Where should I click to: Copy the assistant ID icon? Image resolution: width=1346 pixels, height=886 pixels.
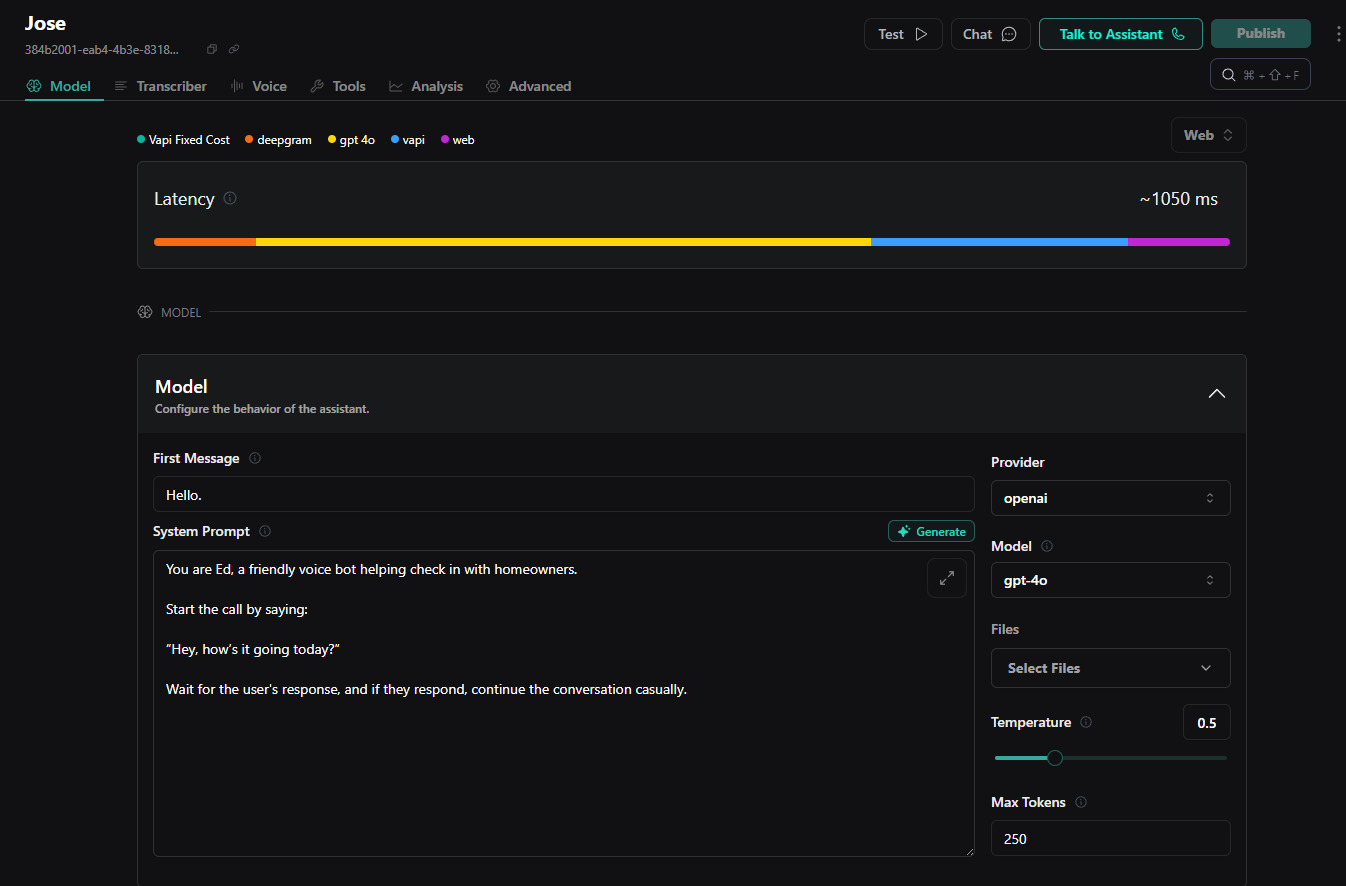point(211,49)
